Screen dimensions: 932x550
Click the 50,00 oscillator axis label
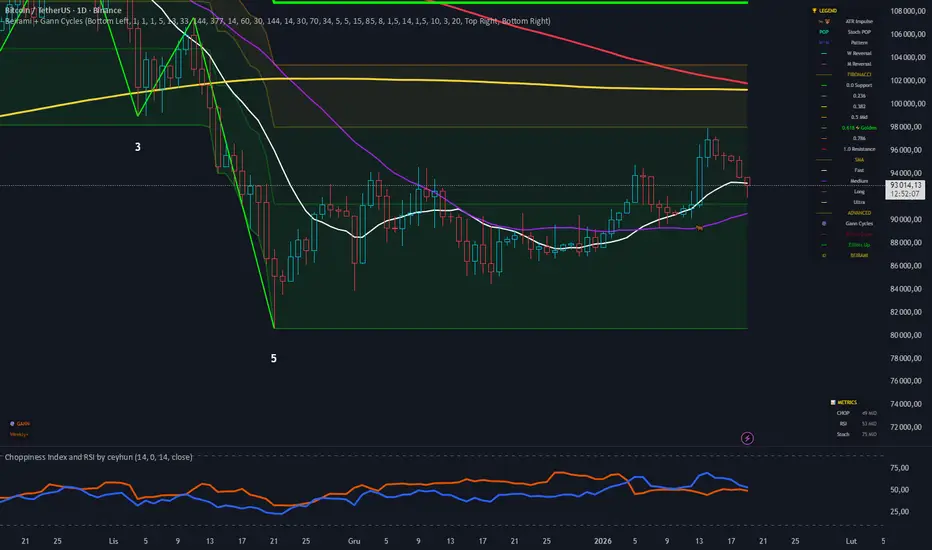[x=899, y=490]
